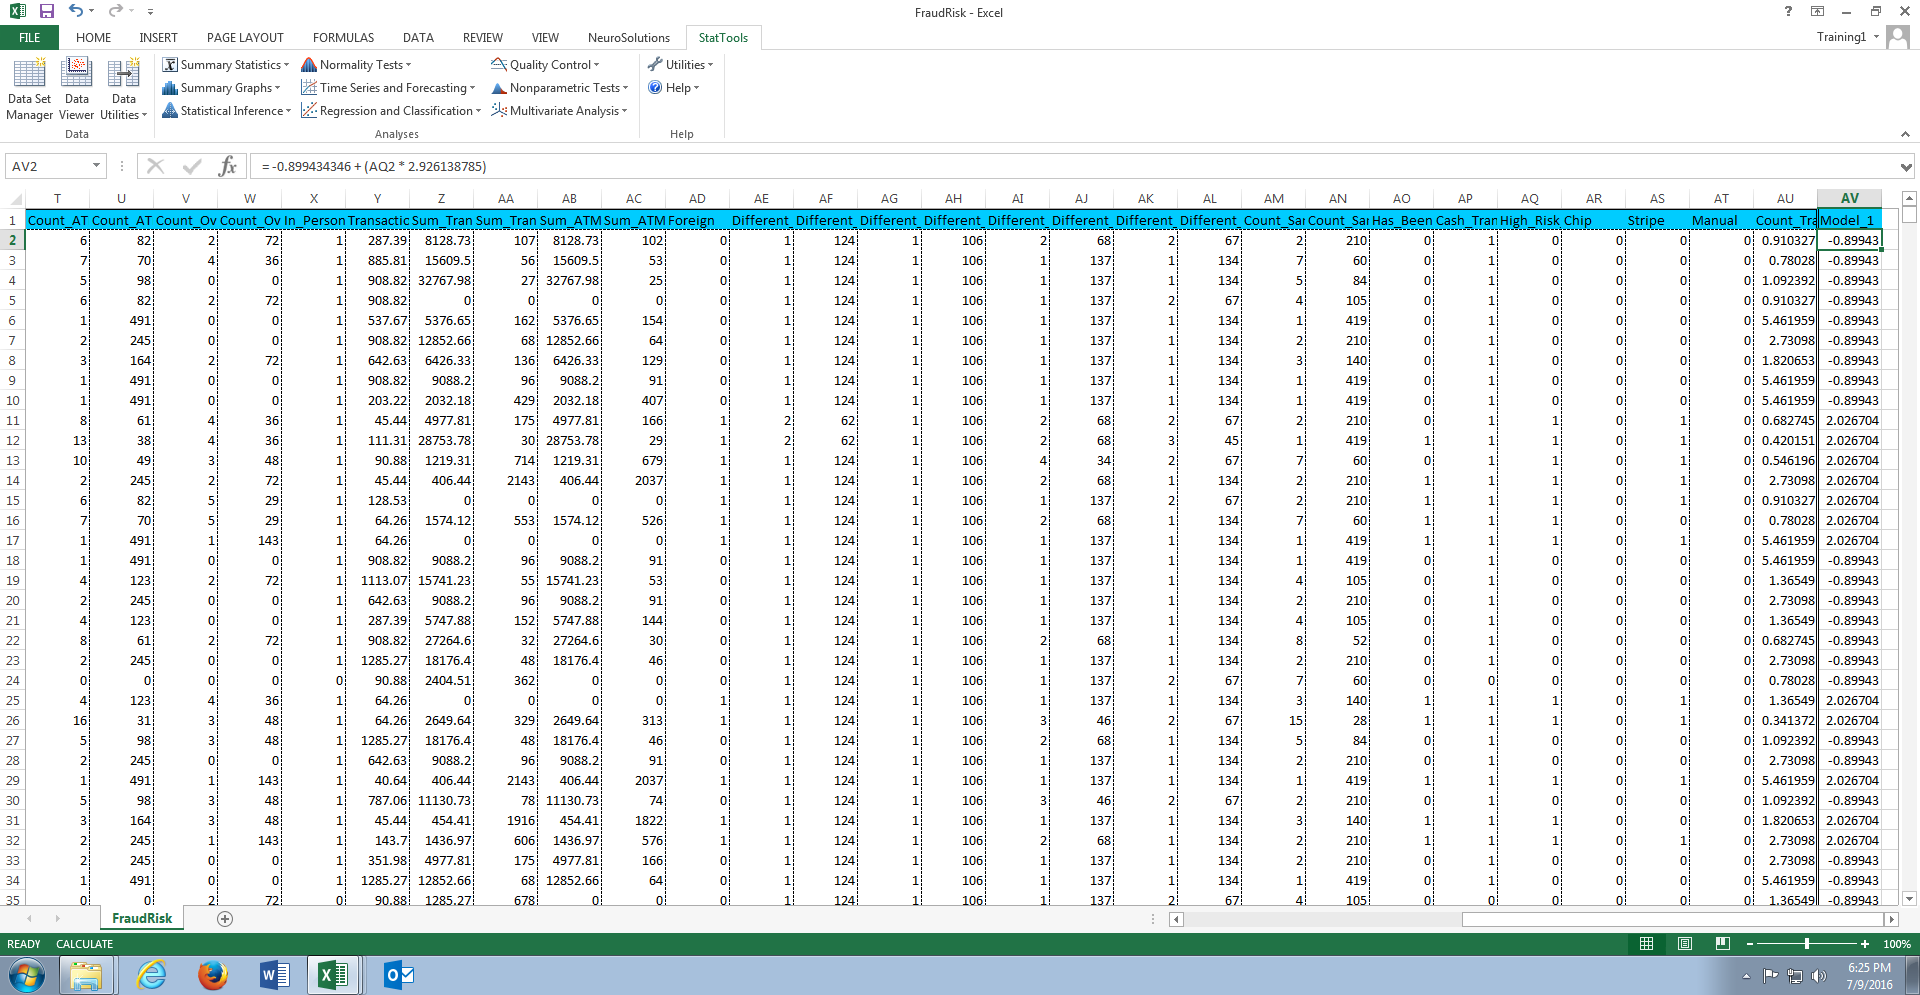The height and width of the screenshot is (995, 1920).
Task: Open Outlook from taskbar
Action: (398, 975)
